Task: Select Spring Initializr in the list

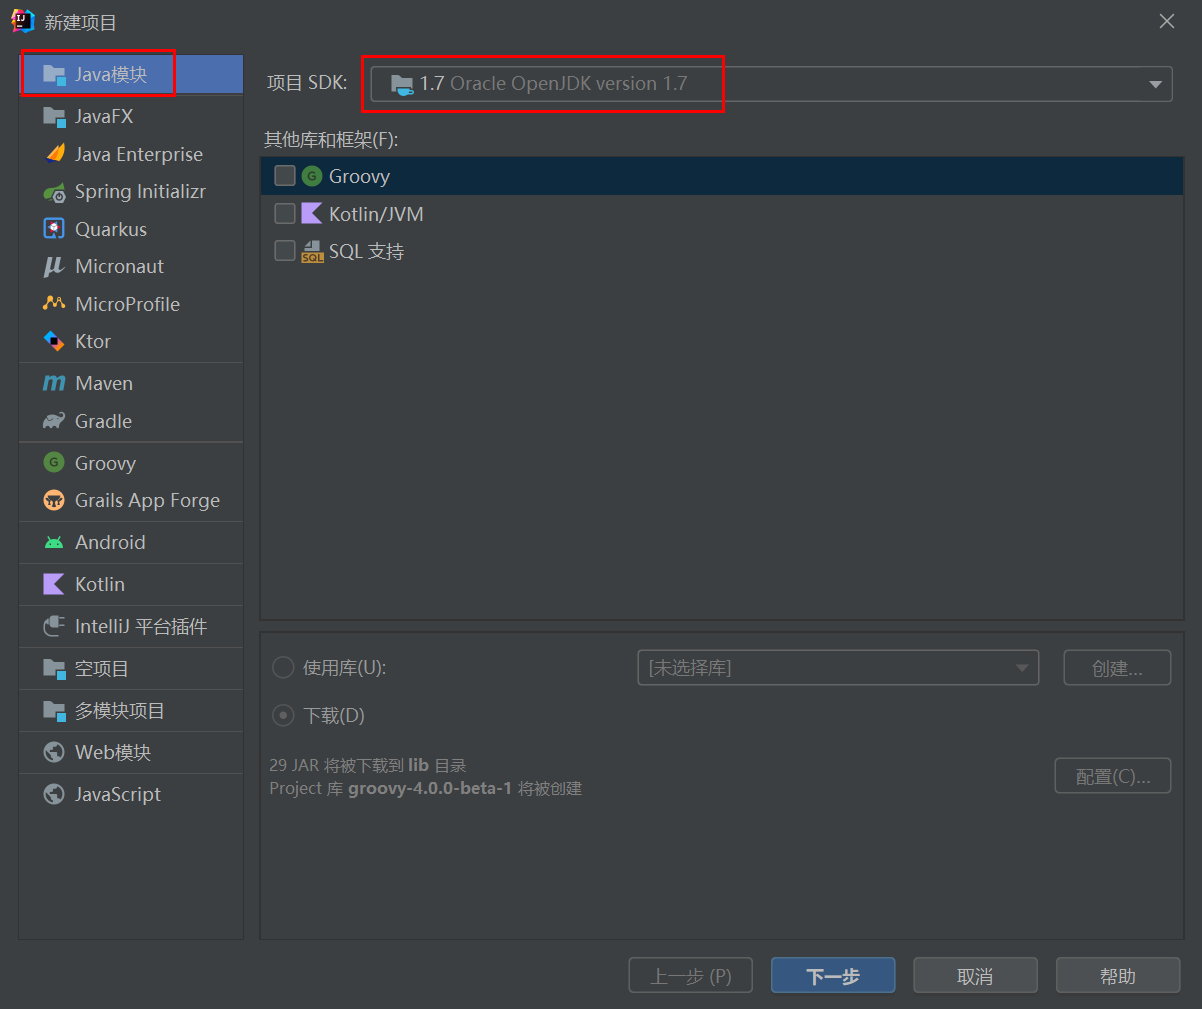Action: pos(131,192)
